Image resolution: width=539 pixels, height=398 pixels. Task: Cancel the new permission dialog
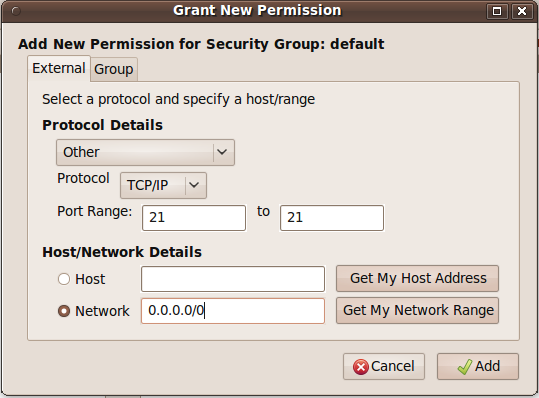tap(384, 366)
